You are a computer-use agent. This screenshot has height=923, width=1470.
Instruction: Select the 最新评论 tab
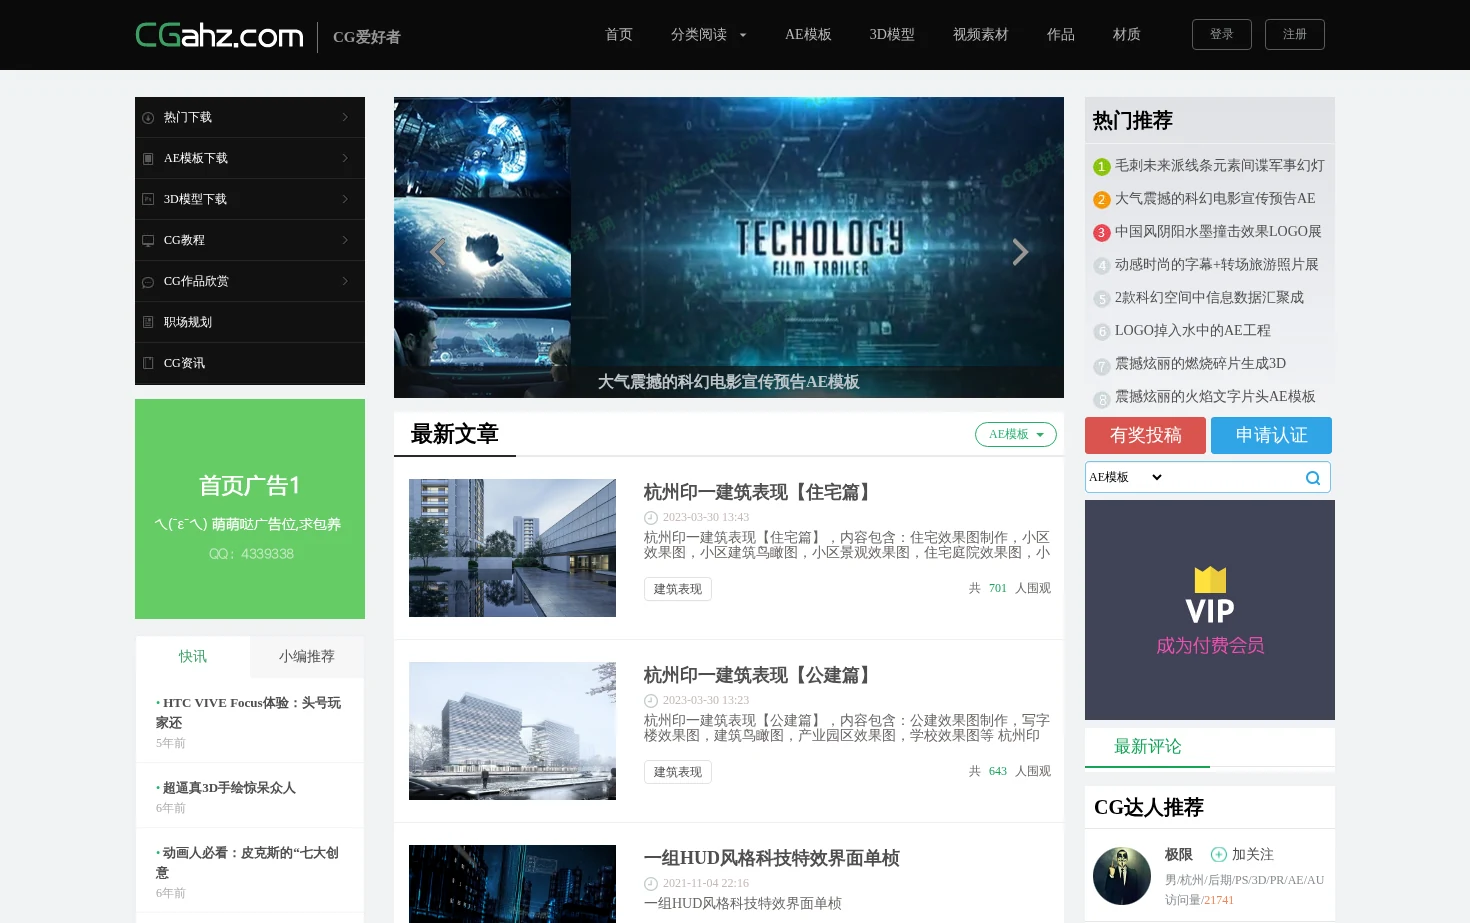[1147, 747]
